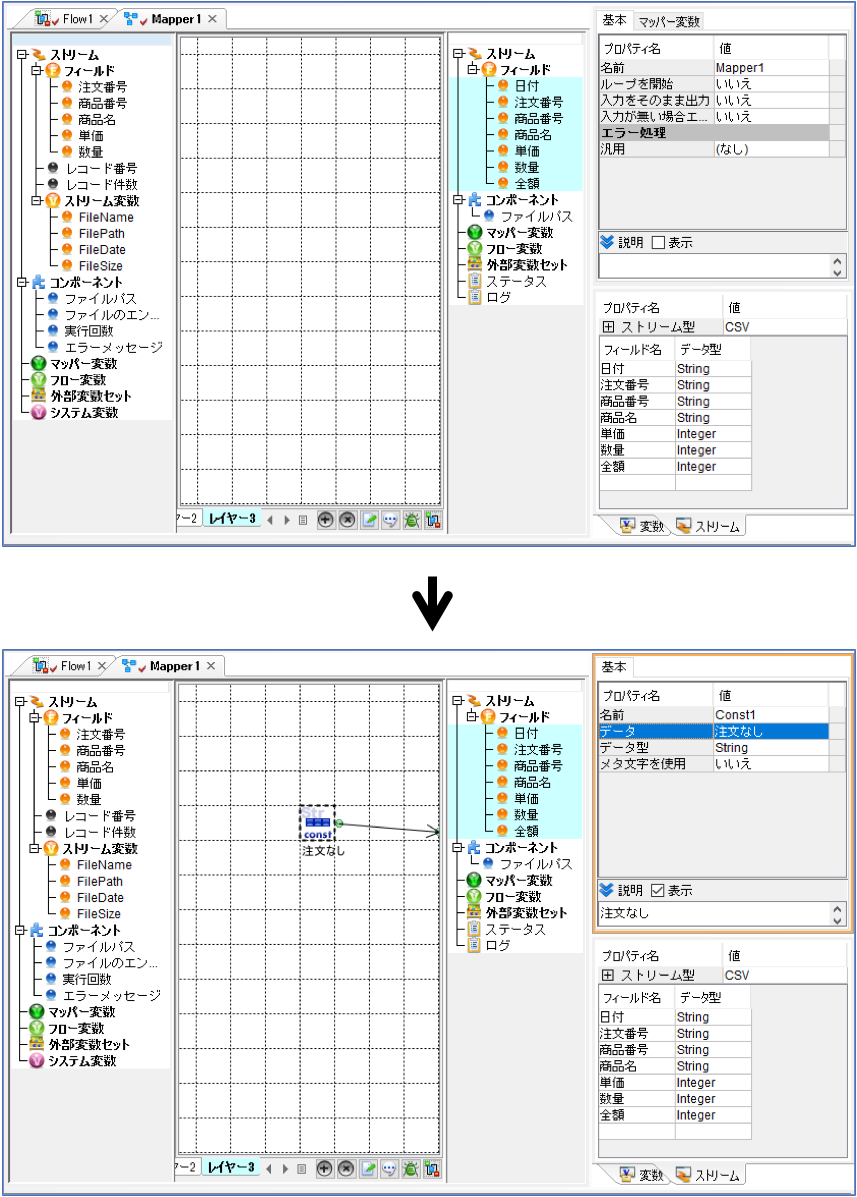This screenshot has width=857, height=1197.
Task: Collapse ストリーム変数 node in upper left tree
Action: tap(36, 201)
